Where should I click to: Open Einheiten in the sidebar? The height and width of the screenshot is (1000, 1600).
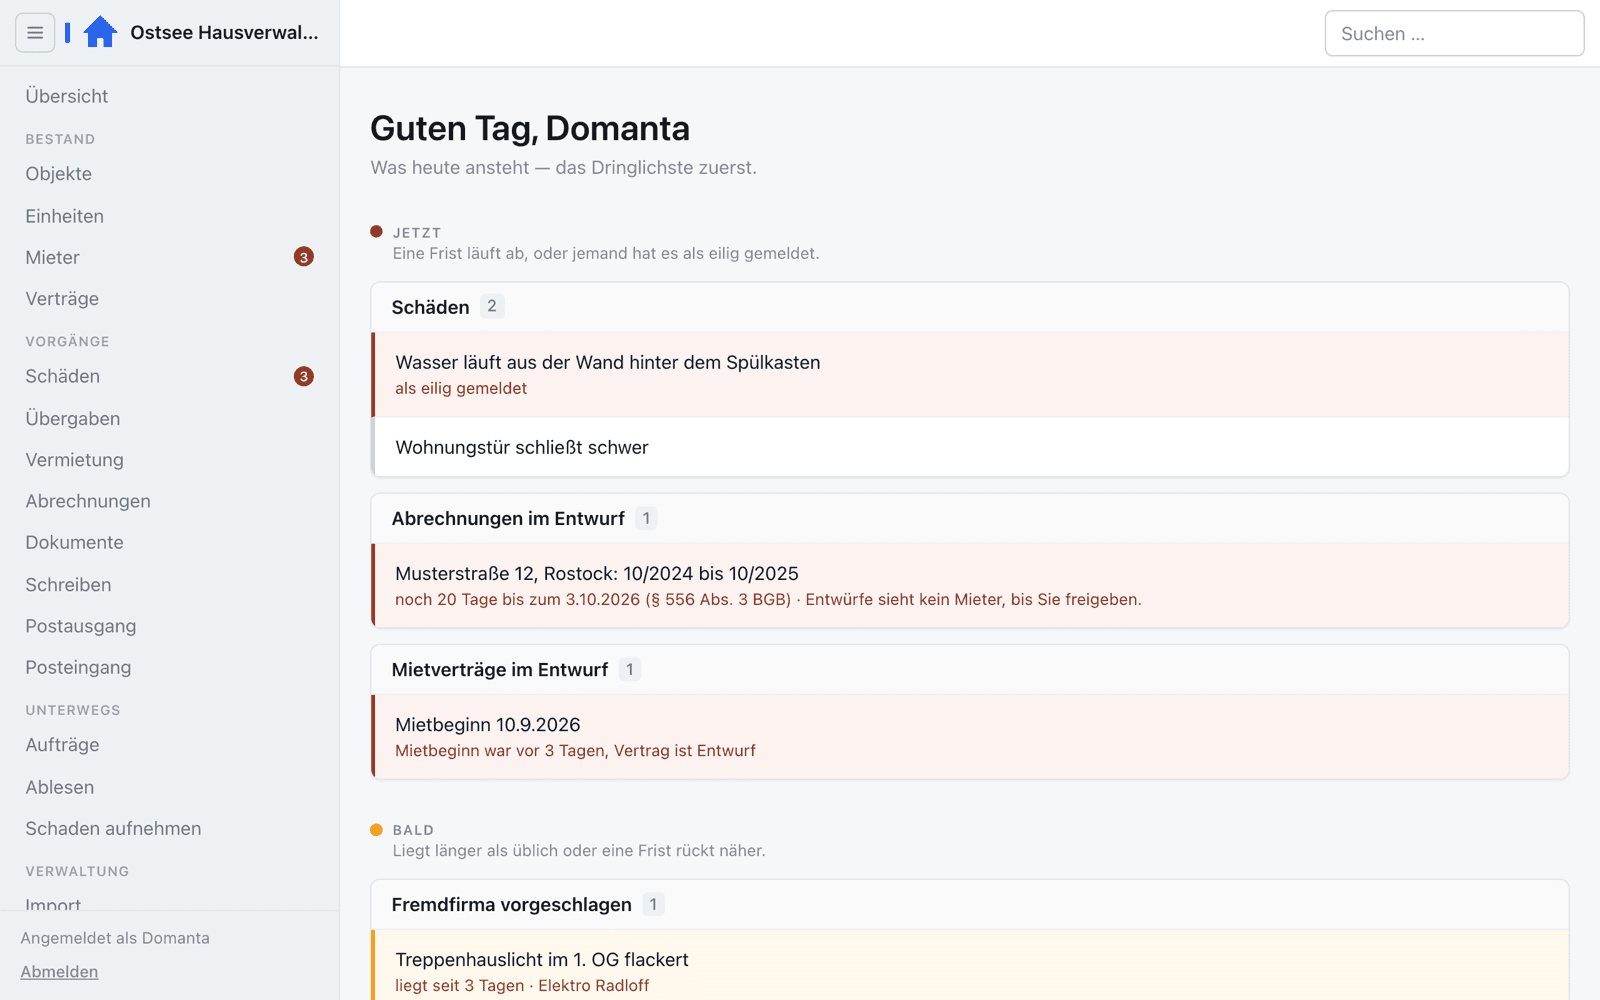65,216
